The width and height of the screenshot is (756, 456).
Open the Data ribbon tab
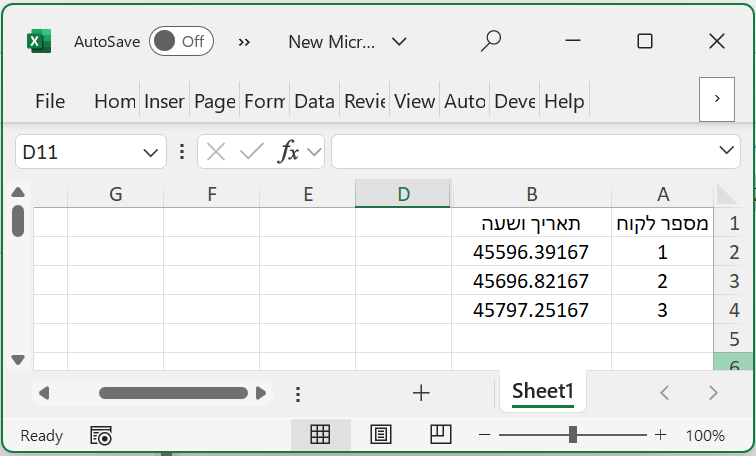tap(314, 101)
